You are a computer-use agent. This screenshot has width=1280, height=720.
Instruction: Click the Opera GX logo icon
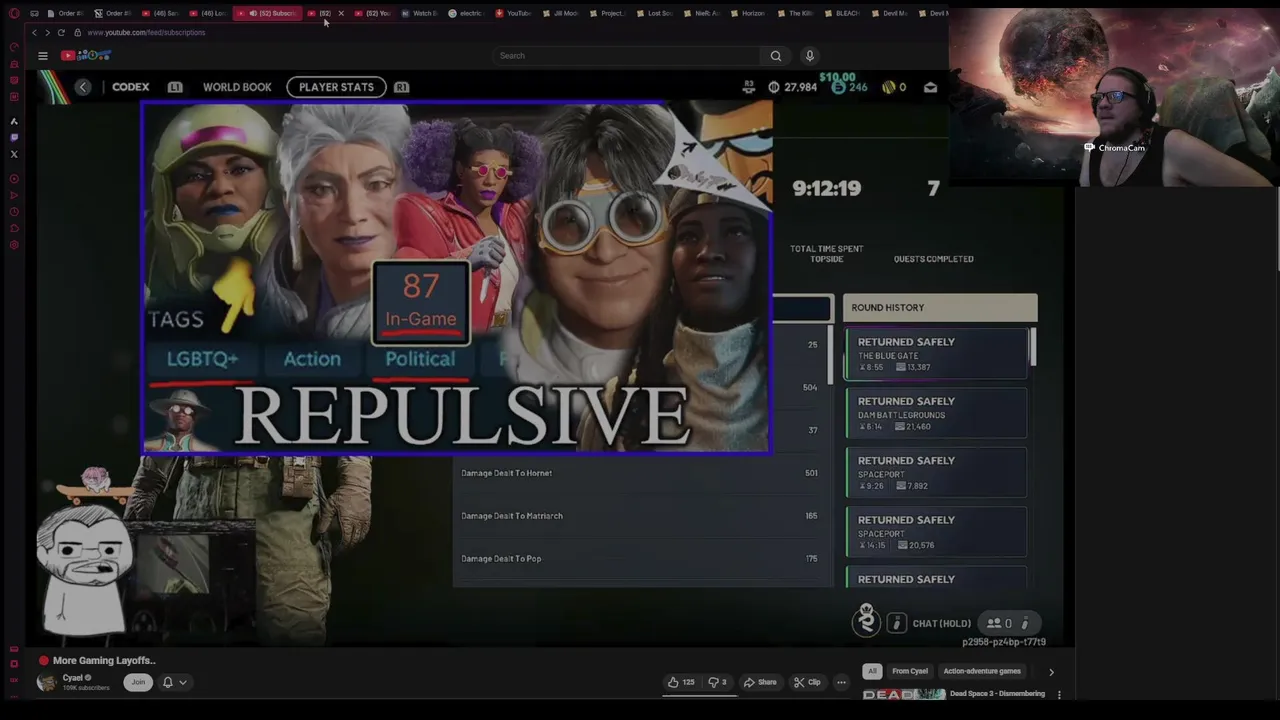coord(14,13)
